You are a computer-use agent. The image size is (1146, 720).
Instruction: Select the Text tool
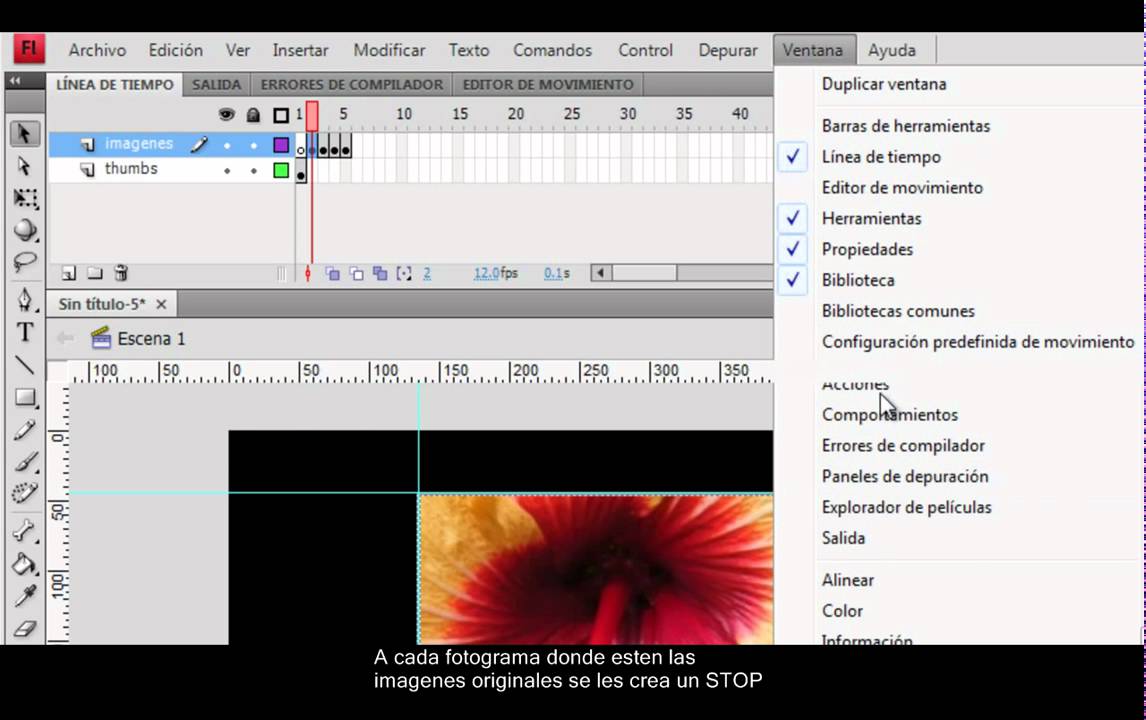[x=25, y=332]
